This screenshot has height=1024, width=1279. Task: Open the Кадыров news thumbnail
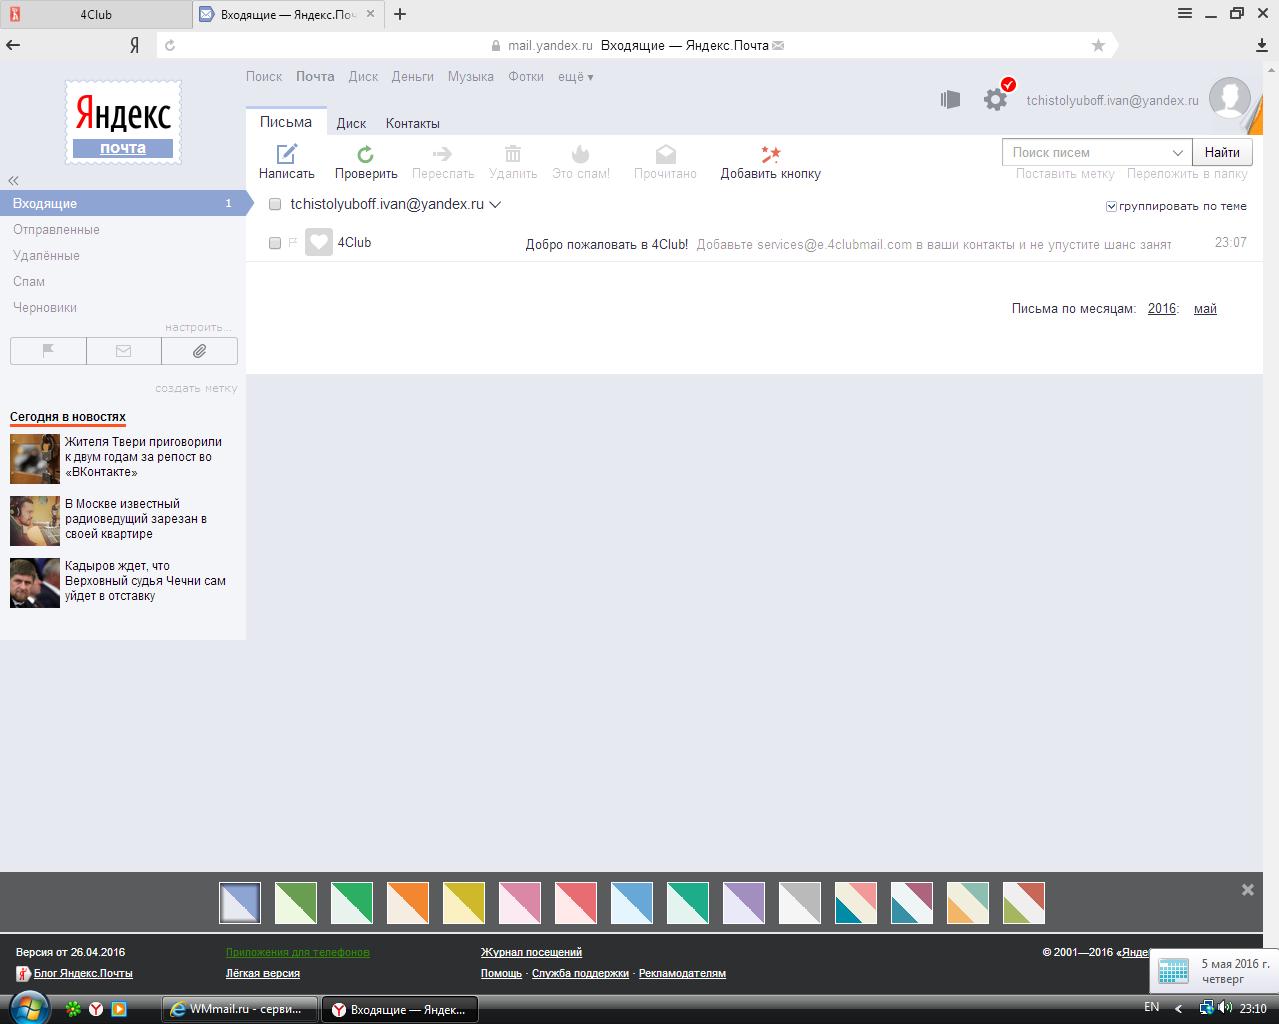[x=35, y=583]
